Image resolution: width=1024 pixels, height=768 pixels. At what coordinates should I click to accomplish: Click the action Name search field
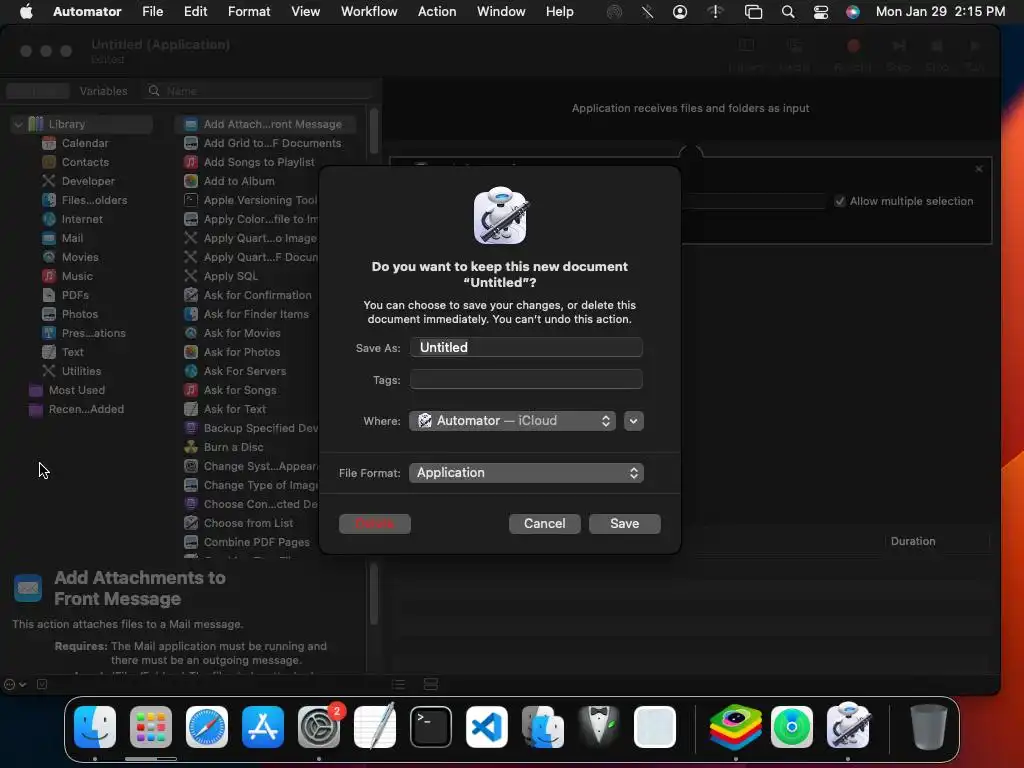point(261,91)
